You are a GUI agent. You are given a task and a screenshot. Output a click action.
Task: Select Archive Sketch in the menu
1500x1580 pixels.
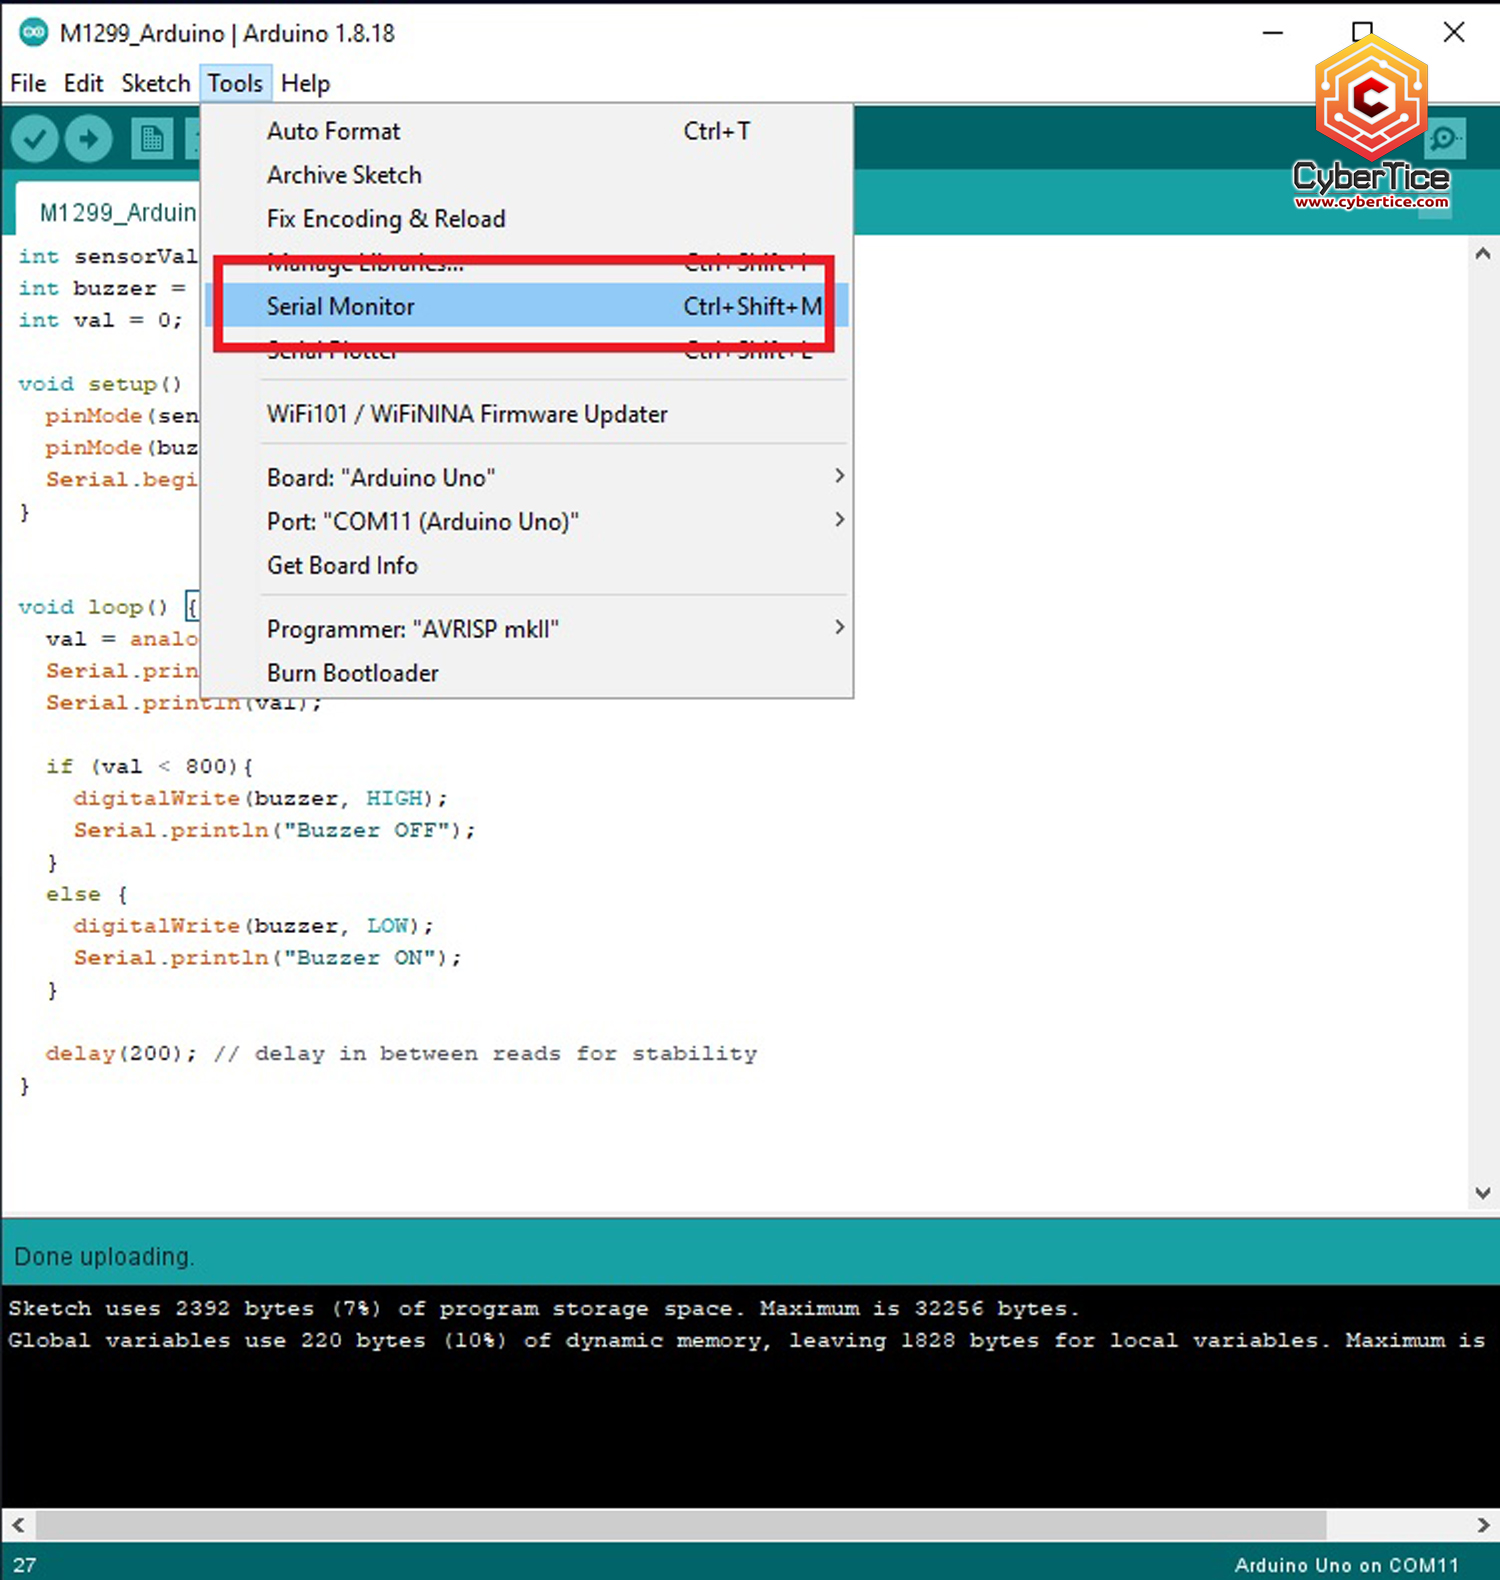coord(344,175)
